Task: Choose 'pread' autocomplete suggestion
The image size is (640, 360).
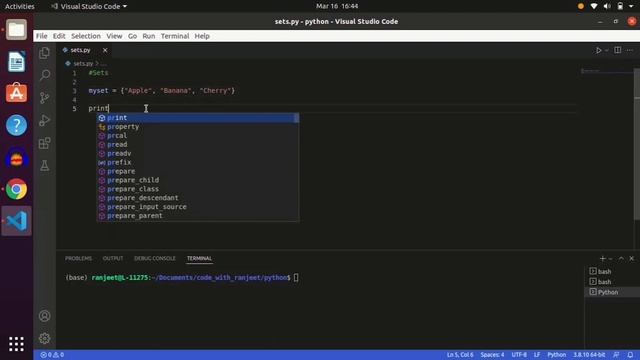Action: pos(198,144)
